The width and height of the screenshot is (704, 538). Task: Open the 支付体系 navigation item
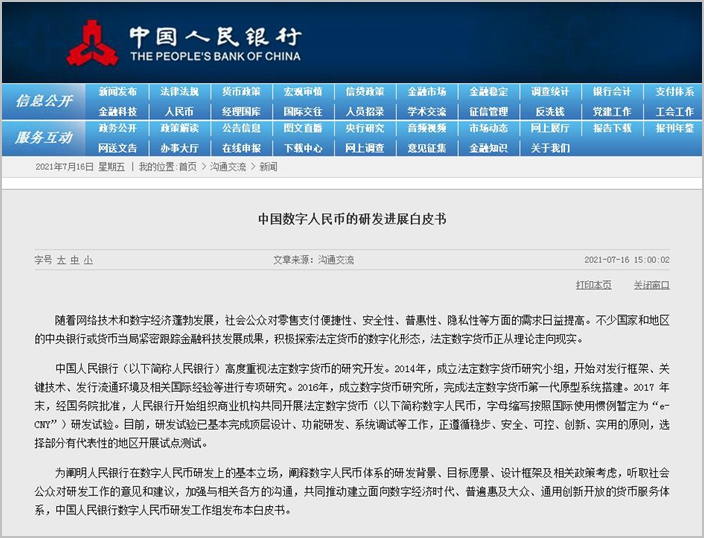click(674, 92)
